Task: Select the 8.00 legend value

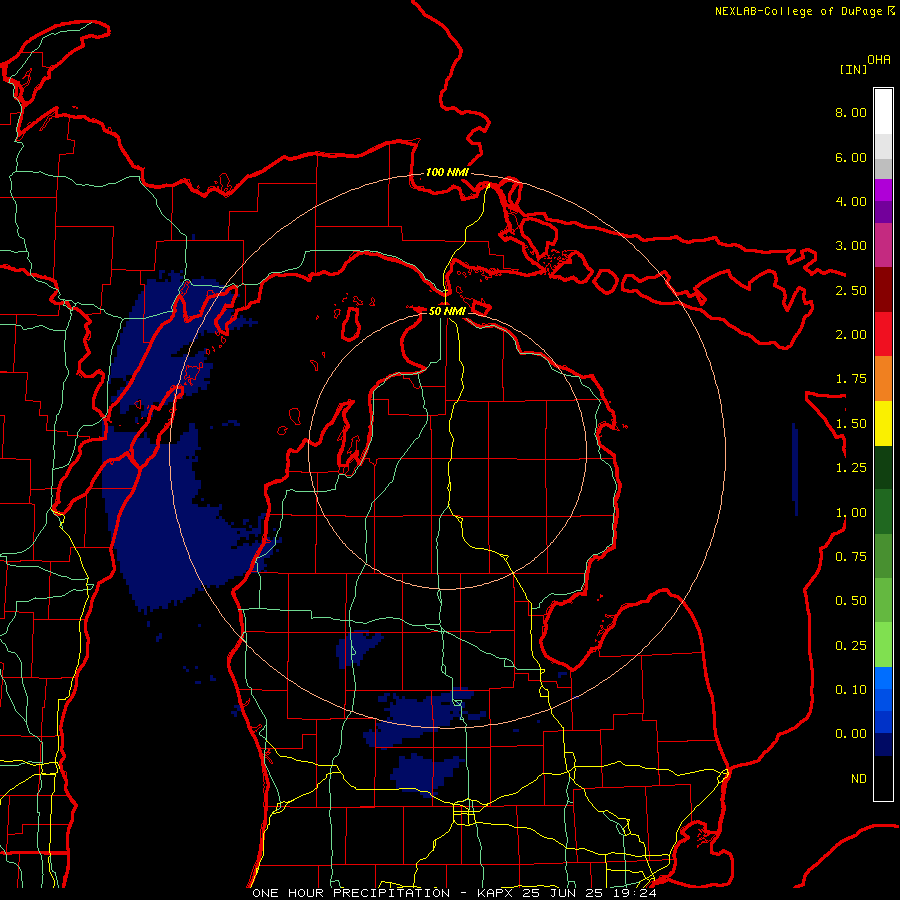Action: [x=851, y=112]
